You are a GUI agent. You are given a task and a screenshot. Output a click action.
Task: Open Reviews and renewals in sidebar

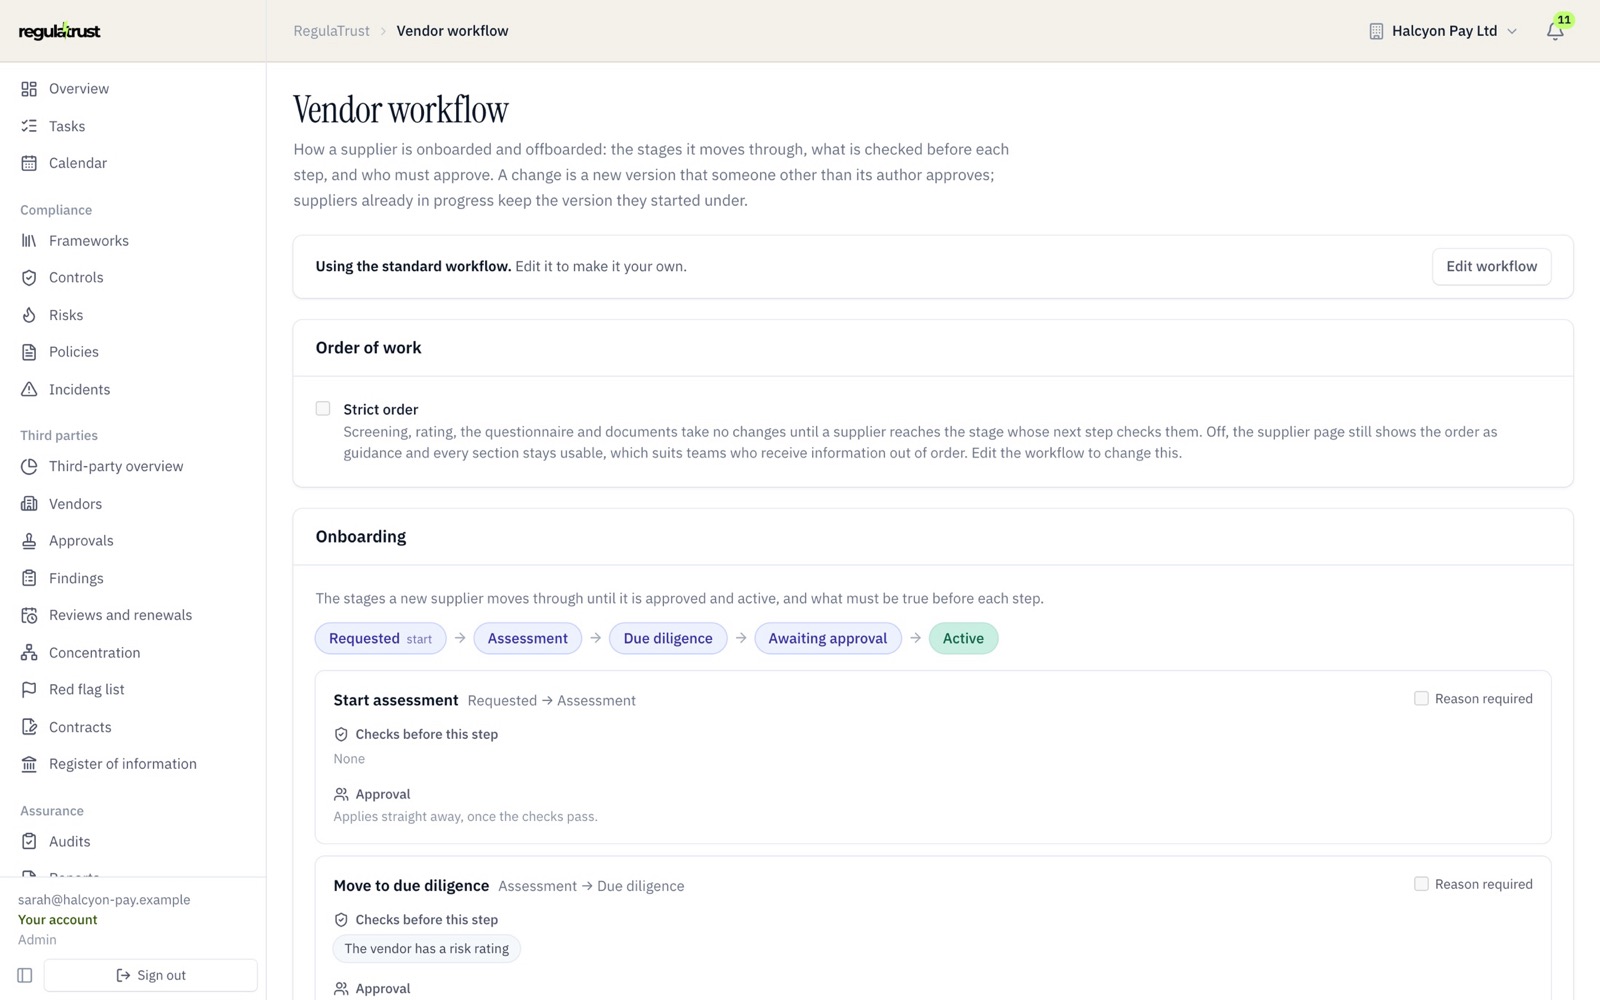[x=120, y=615]
